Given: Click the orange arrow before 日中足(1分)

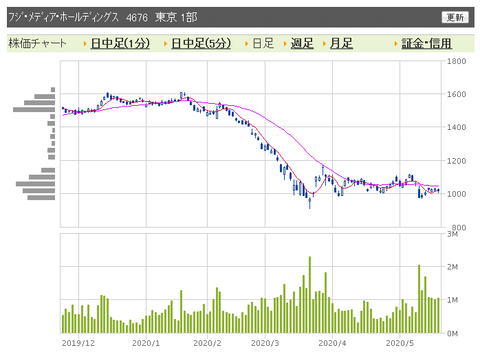Looking at the screenshot, I should click(85, 44).
